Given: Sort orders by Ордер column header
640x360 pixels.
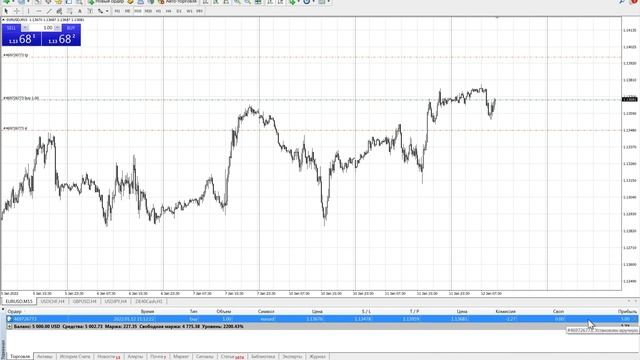Looking at the screenshot, I should click(x=14, y=311).
